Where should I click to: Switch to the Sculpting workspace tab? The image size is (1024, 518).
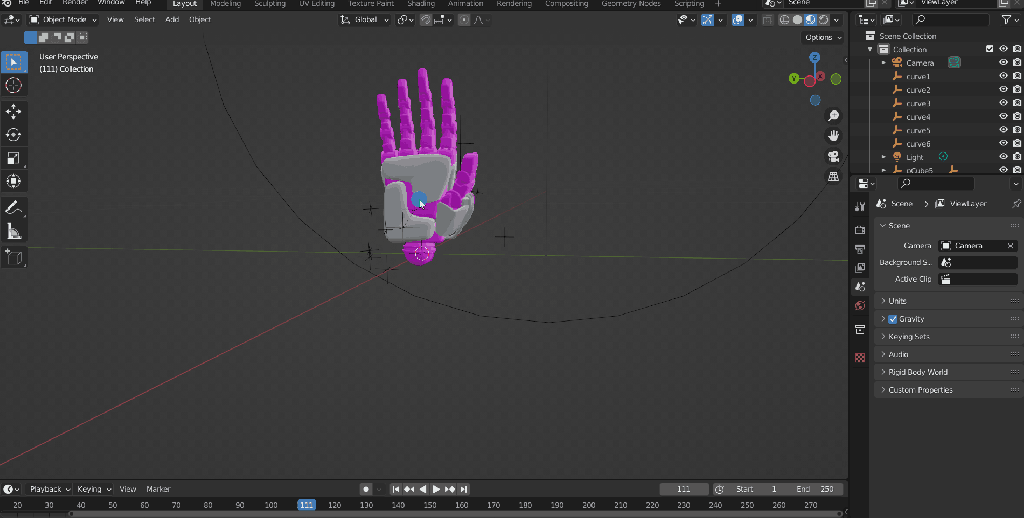point(269,4)
